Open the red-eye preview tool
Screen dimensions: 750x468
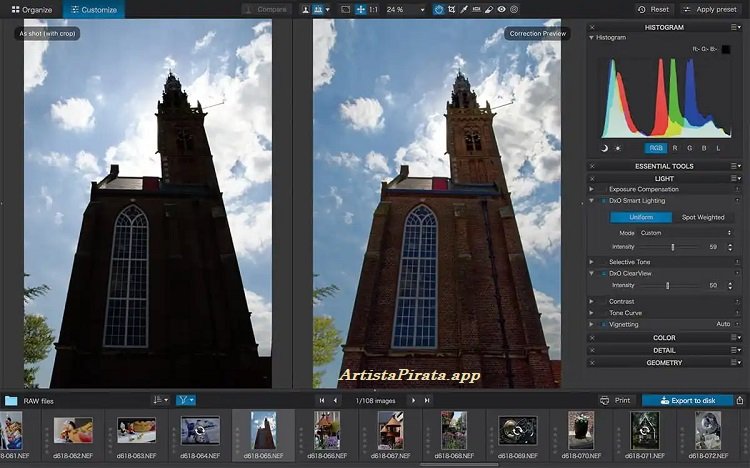(501, 9)
